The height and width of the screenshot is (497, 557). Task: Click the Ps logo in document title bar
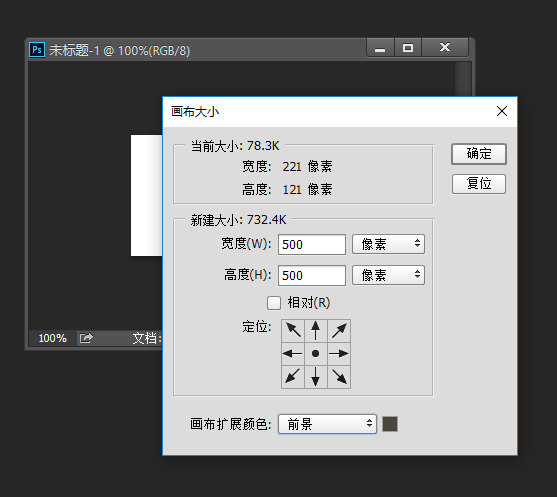(x=37, y=50)
